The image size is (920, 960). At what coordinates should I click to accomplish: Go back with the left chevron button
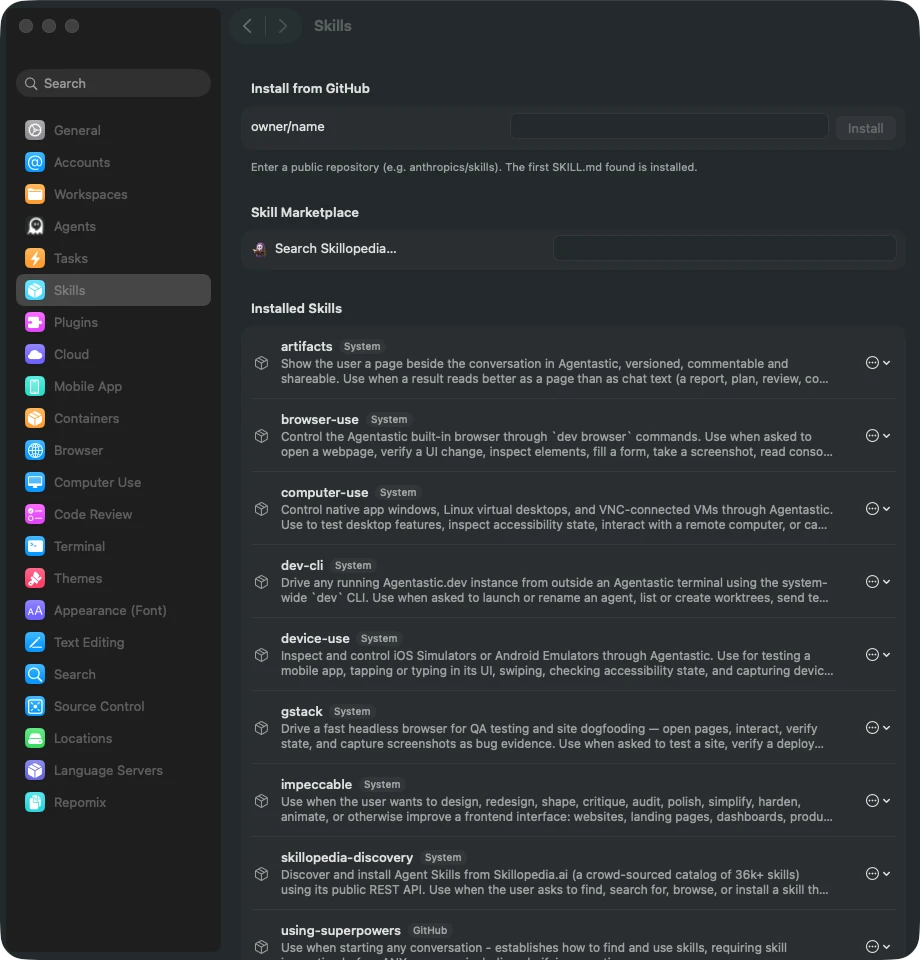(247, 26)
